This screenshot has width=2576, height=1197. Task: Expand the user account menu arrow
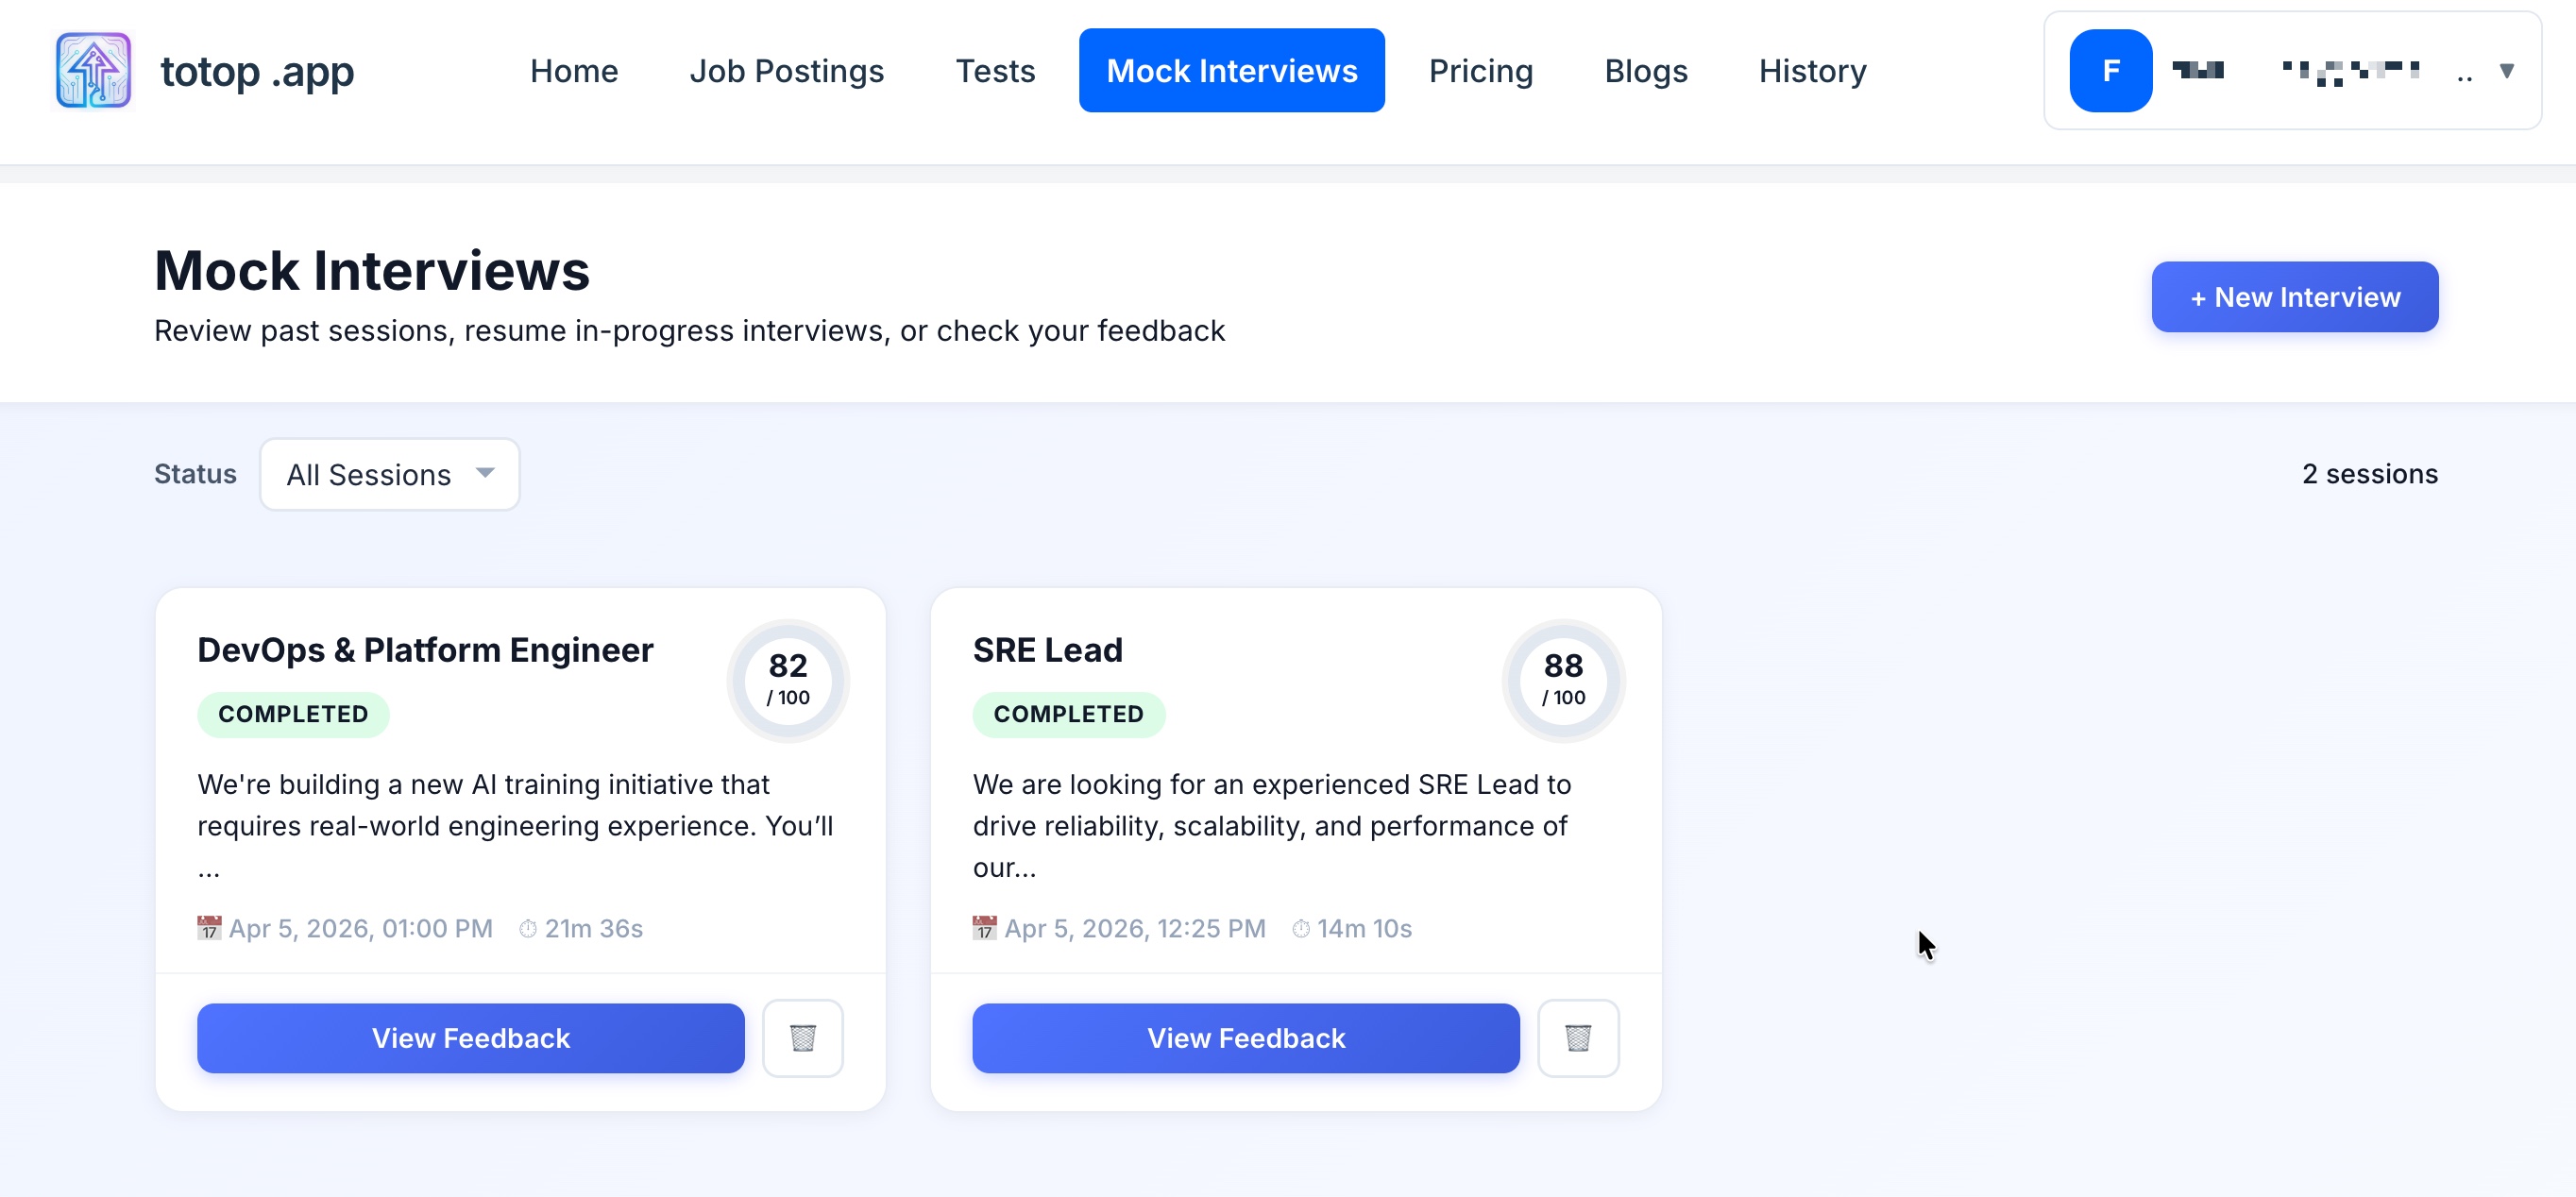click(2506, 71)
